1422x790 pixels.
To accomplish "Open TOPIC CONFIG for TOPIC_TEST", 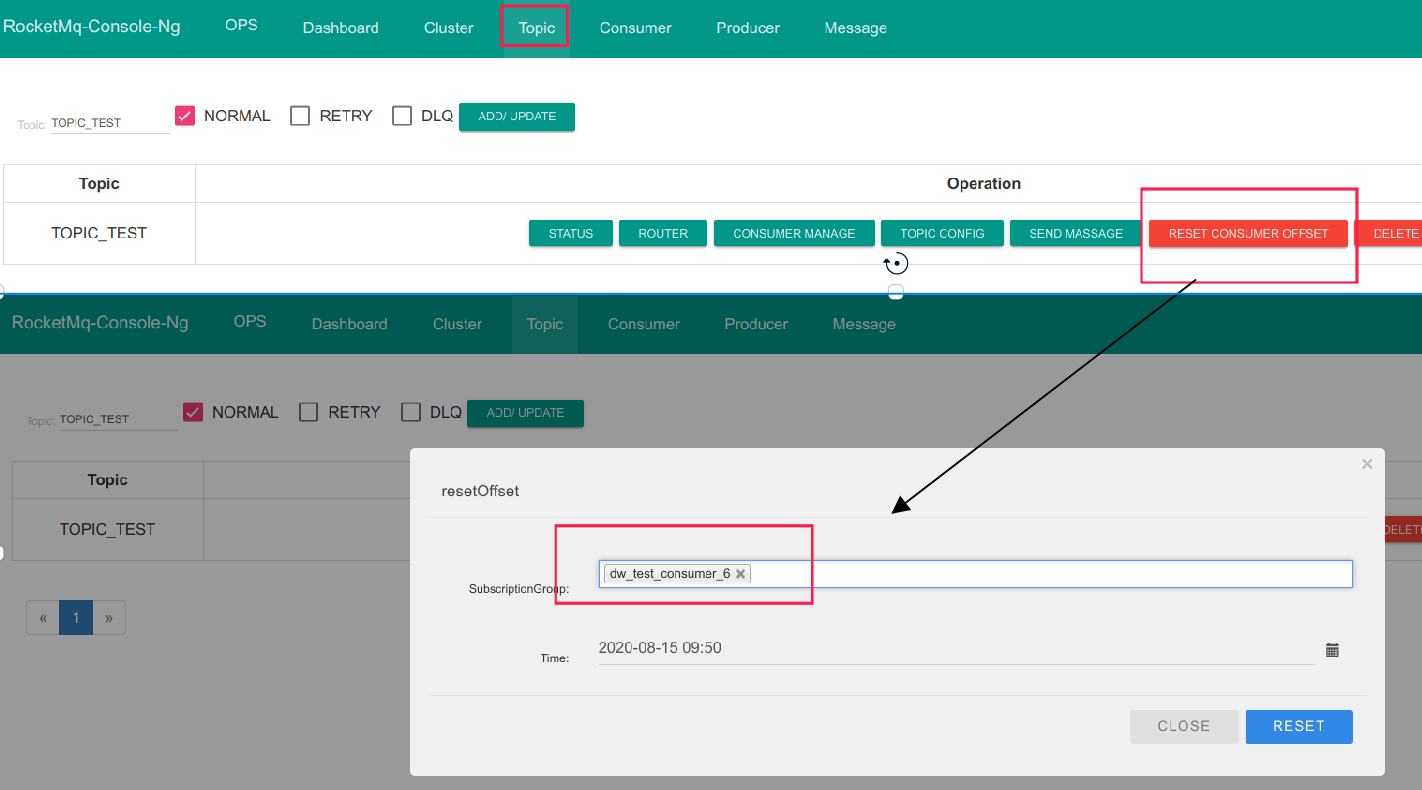I will point(942,233).
